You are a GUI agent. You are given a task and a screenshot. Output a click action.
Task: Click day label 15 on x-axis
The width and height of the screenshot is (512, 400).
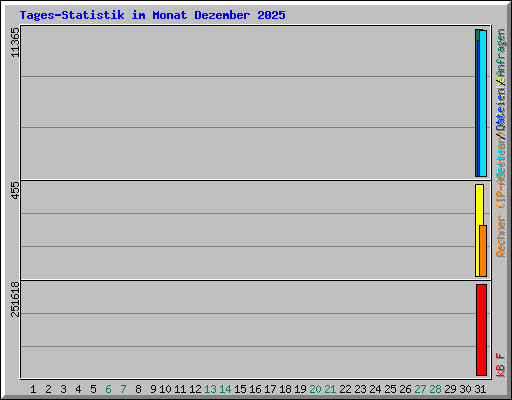point(240,389)
